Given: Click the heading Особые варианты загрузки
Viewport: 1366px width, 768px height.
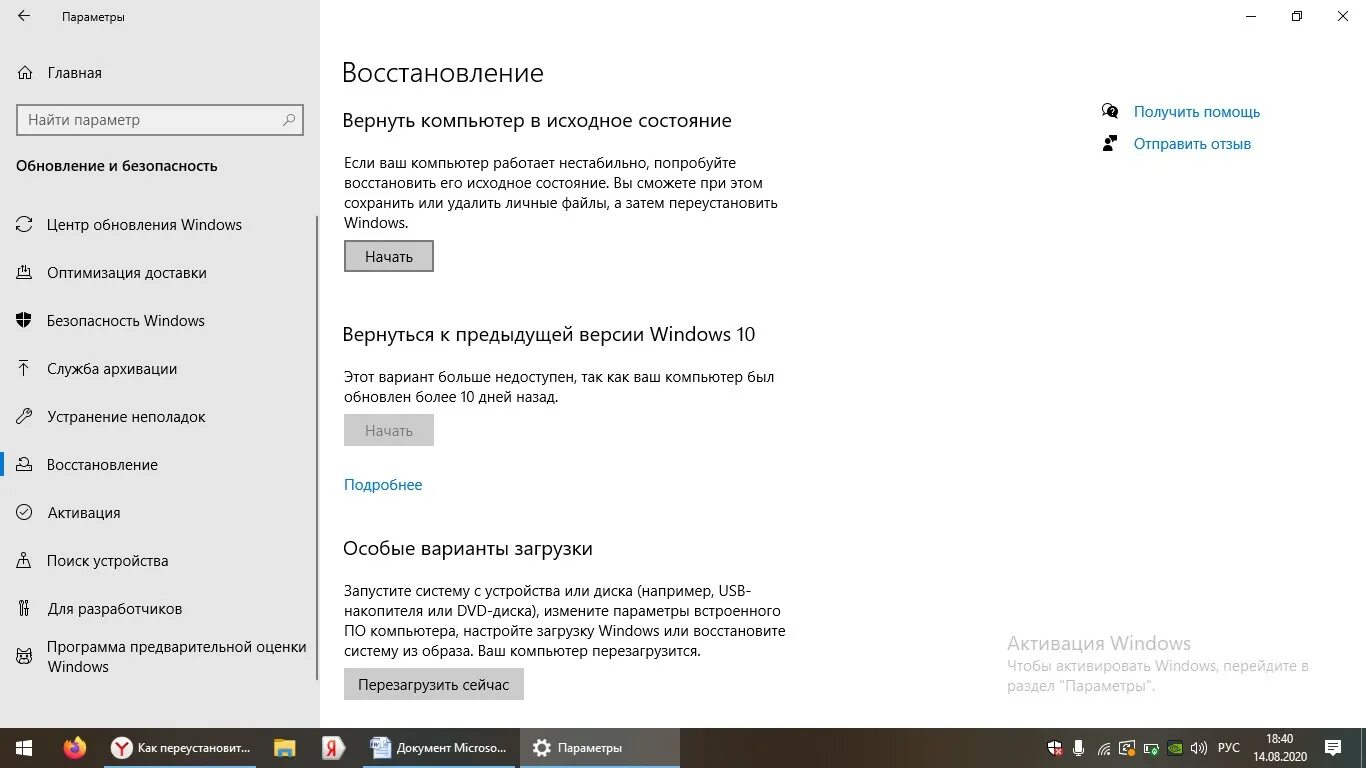Looking at the screenshot, I should (468, 549).
